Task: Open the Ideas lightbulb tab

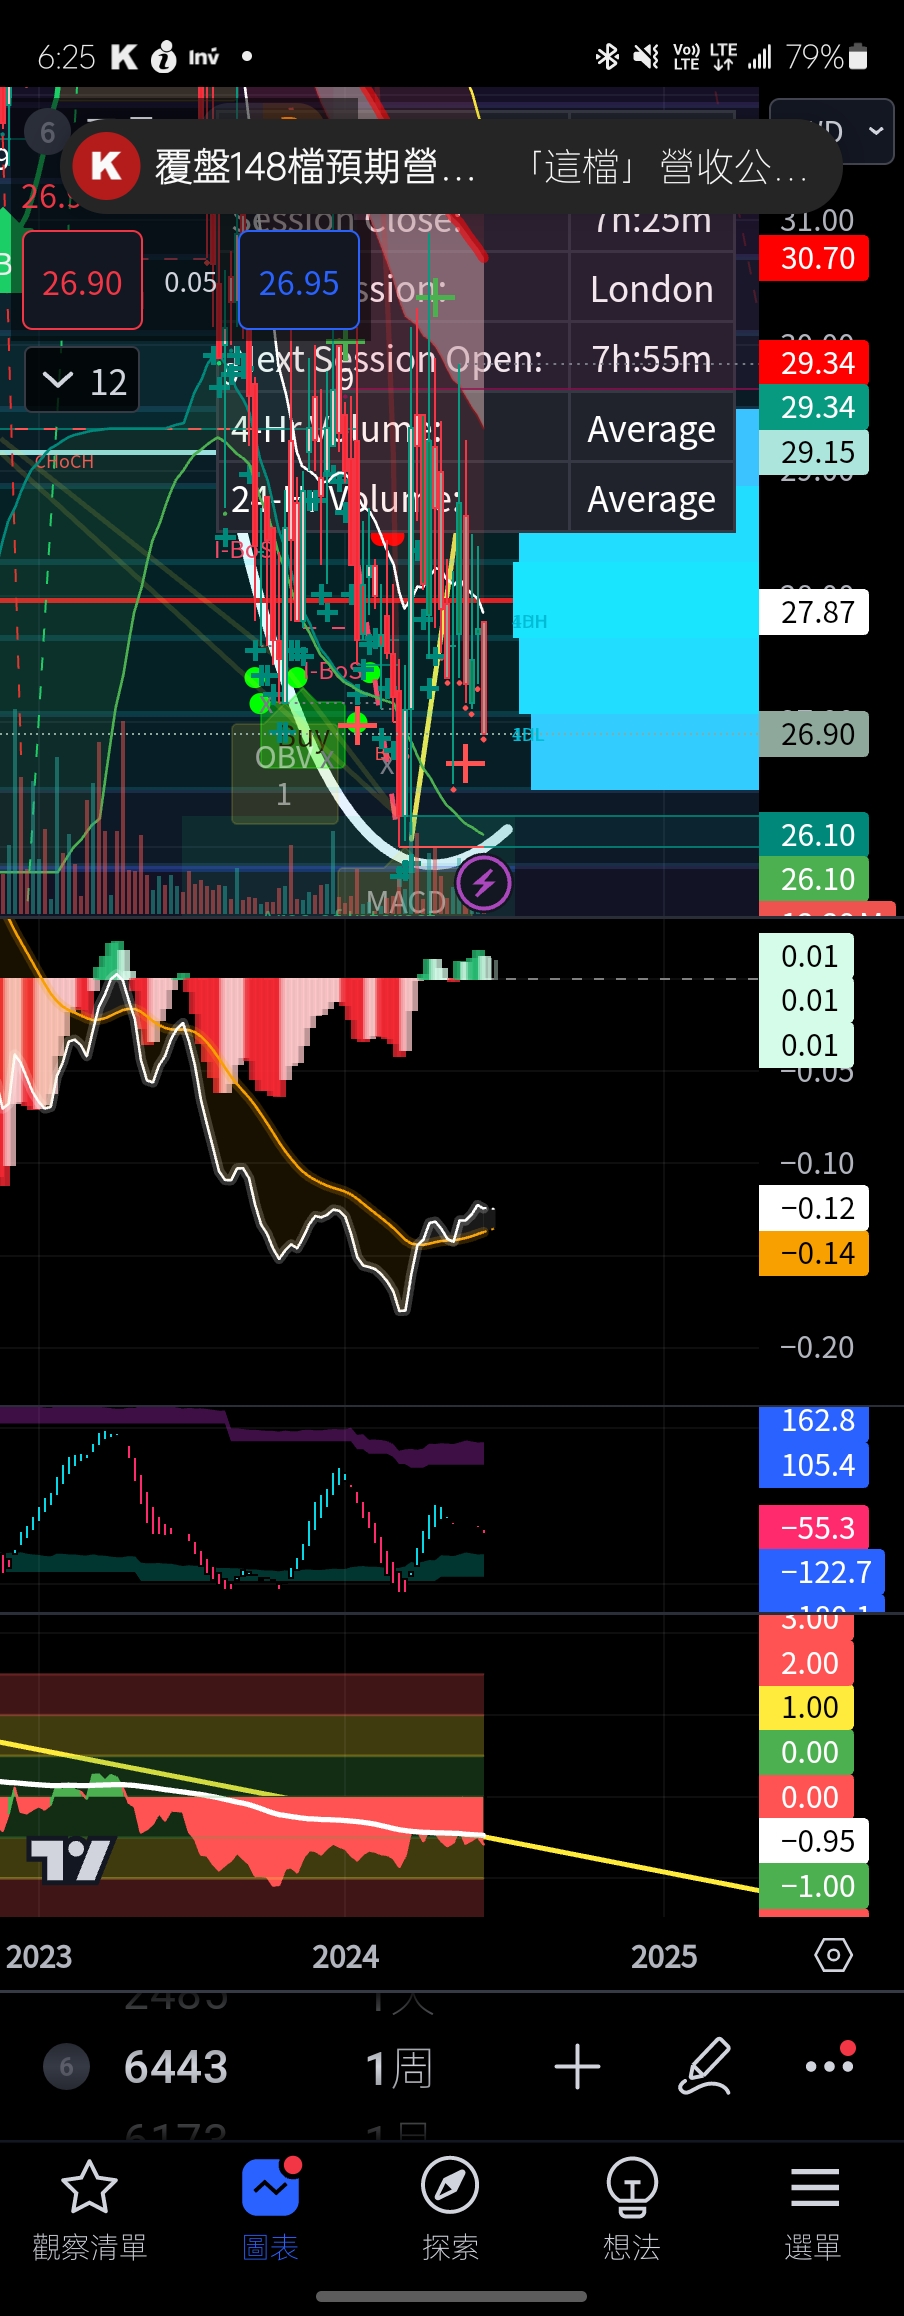Action: coord(632,2208)
